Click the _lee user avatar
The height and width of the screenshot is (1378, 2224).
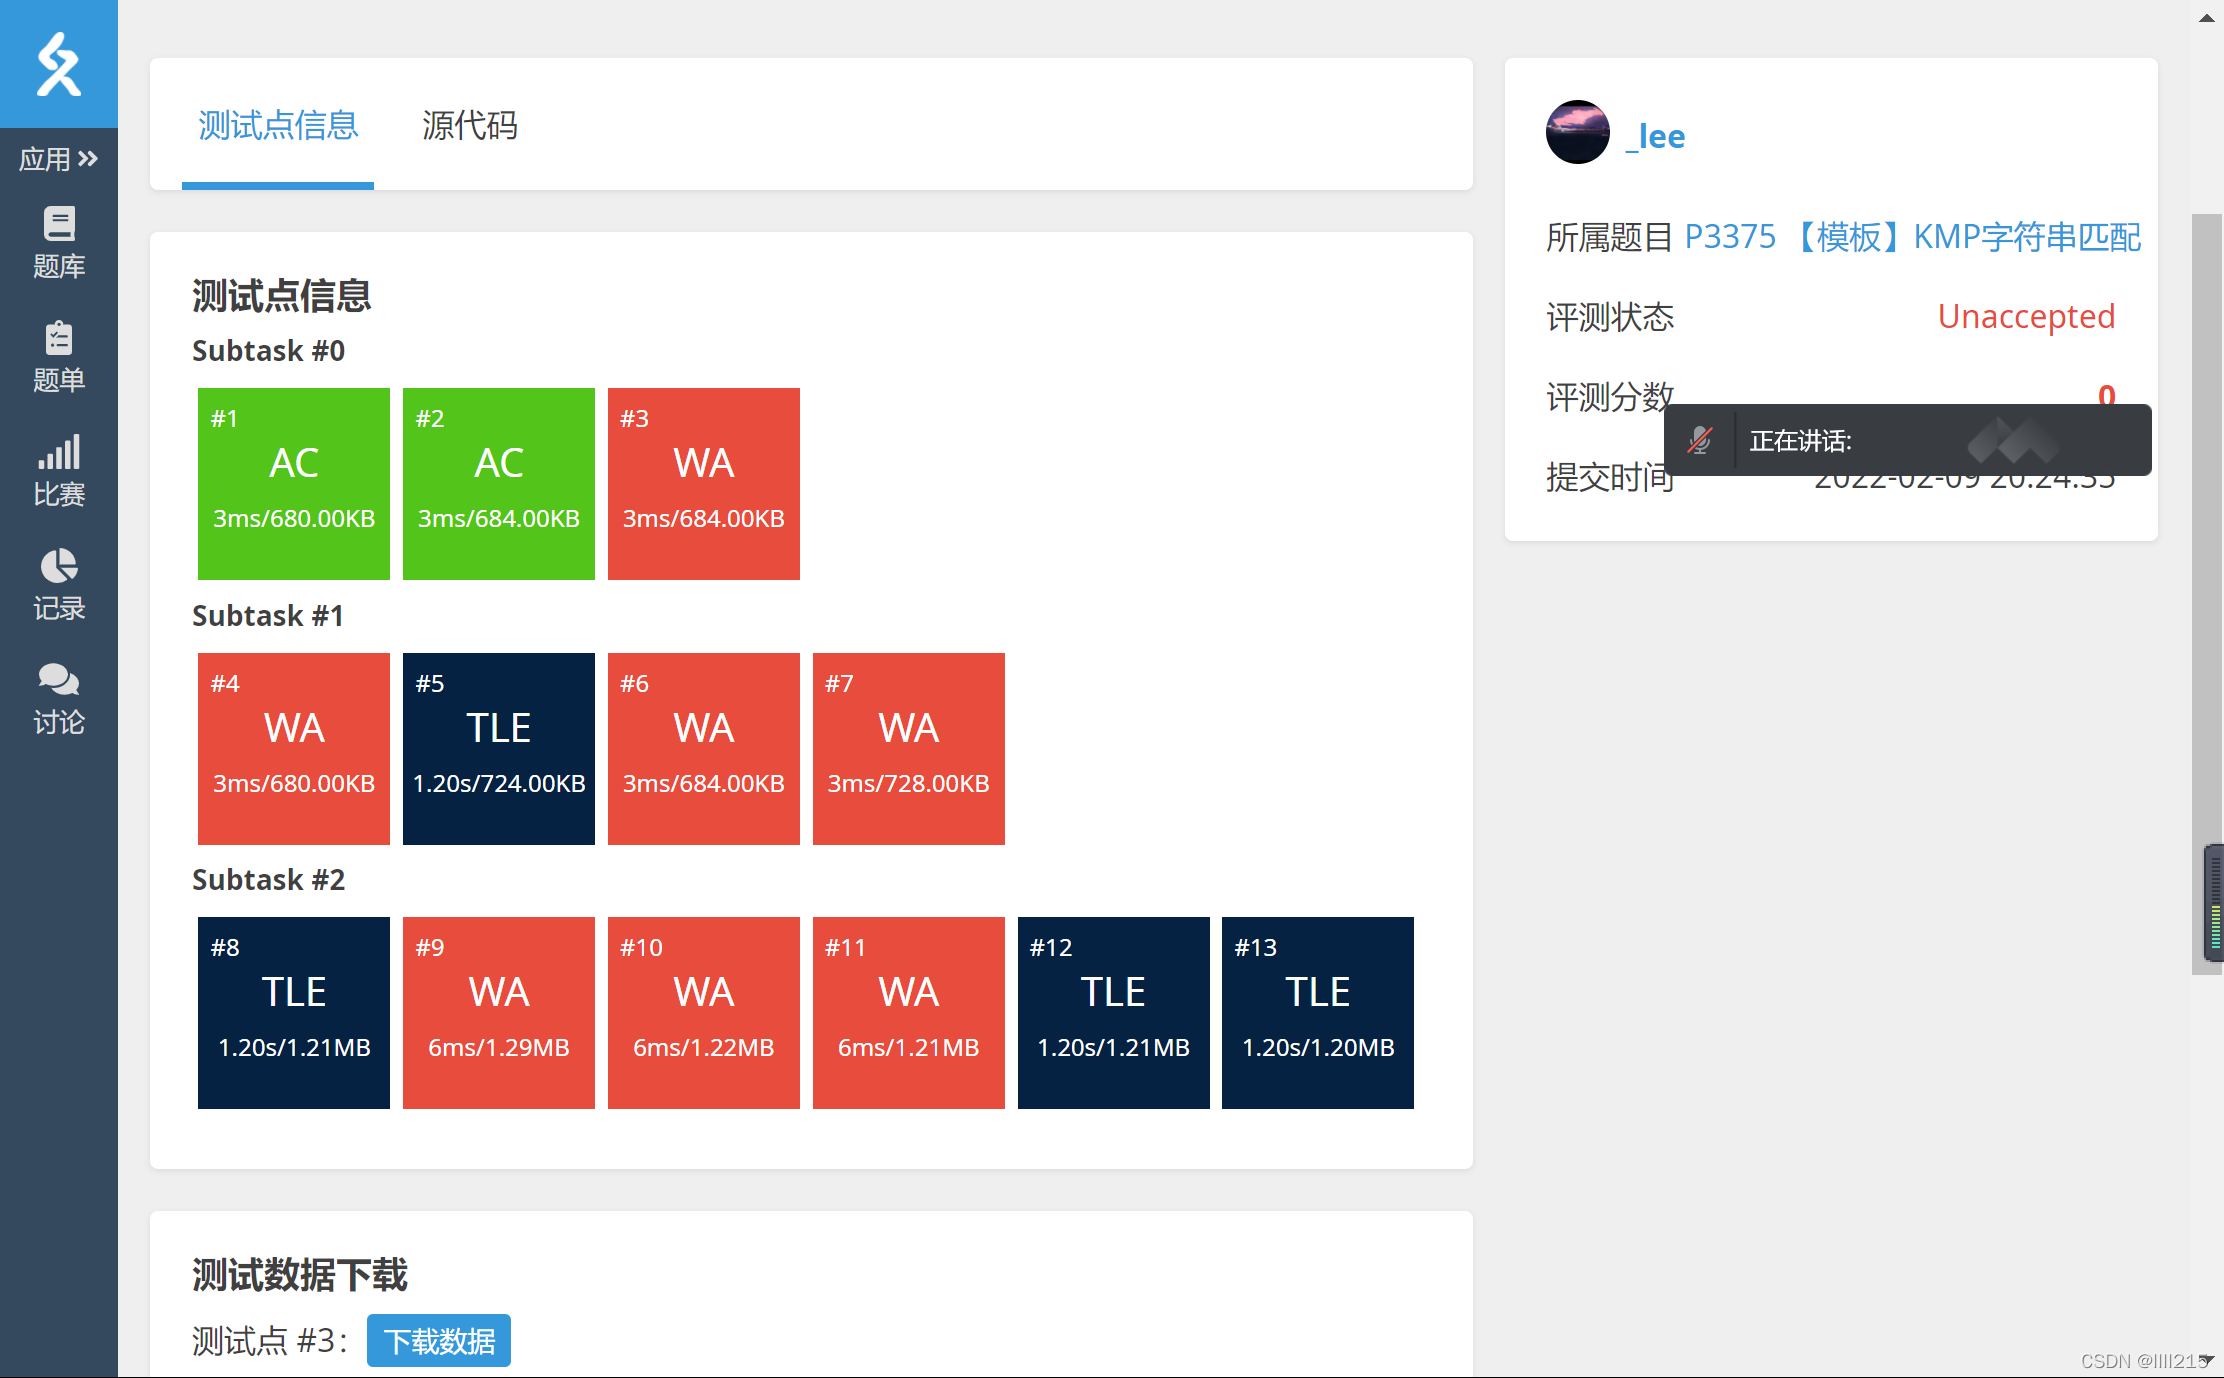[1577, 133]
